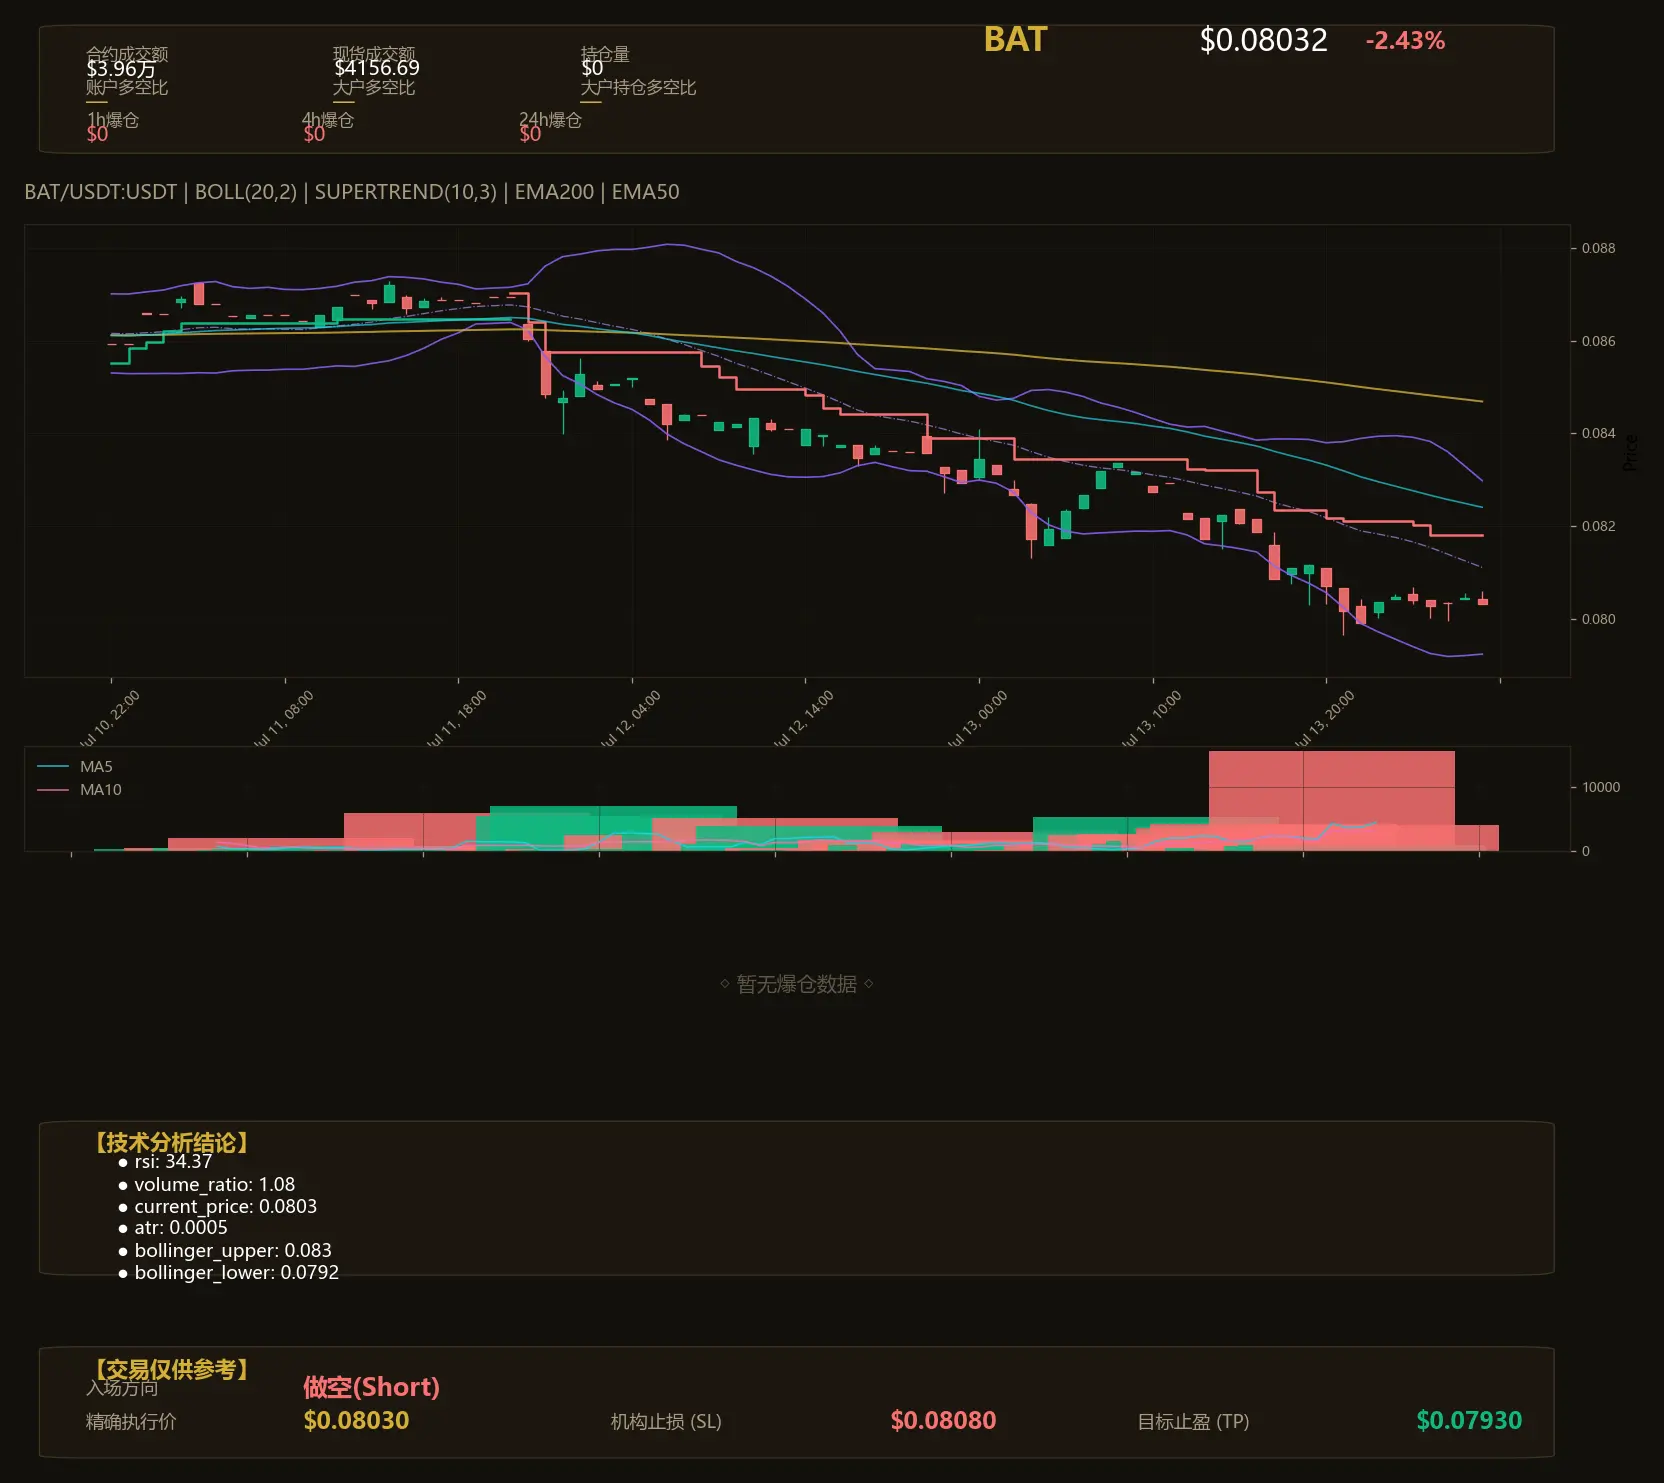Click the 目标止盈 (TP) label

1193,1422
